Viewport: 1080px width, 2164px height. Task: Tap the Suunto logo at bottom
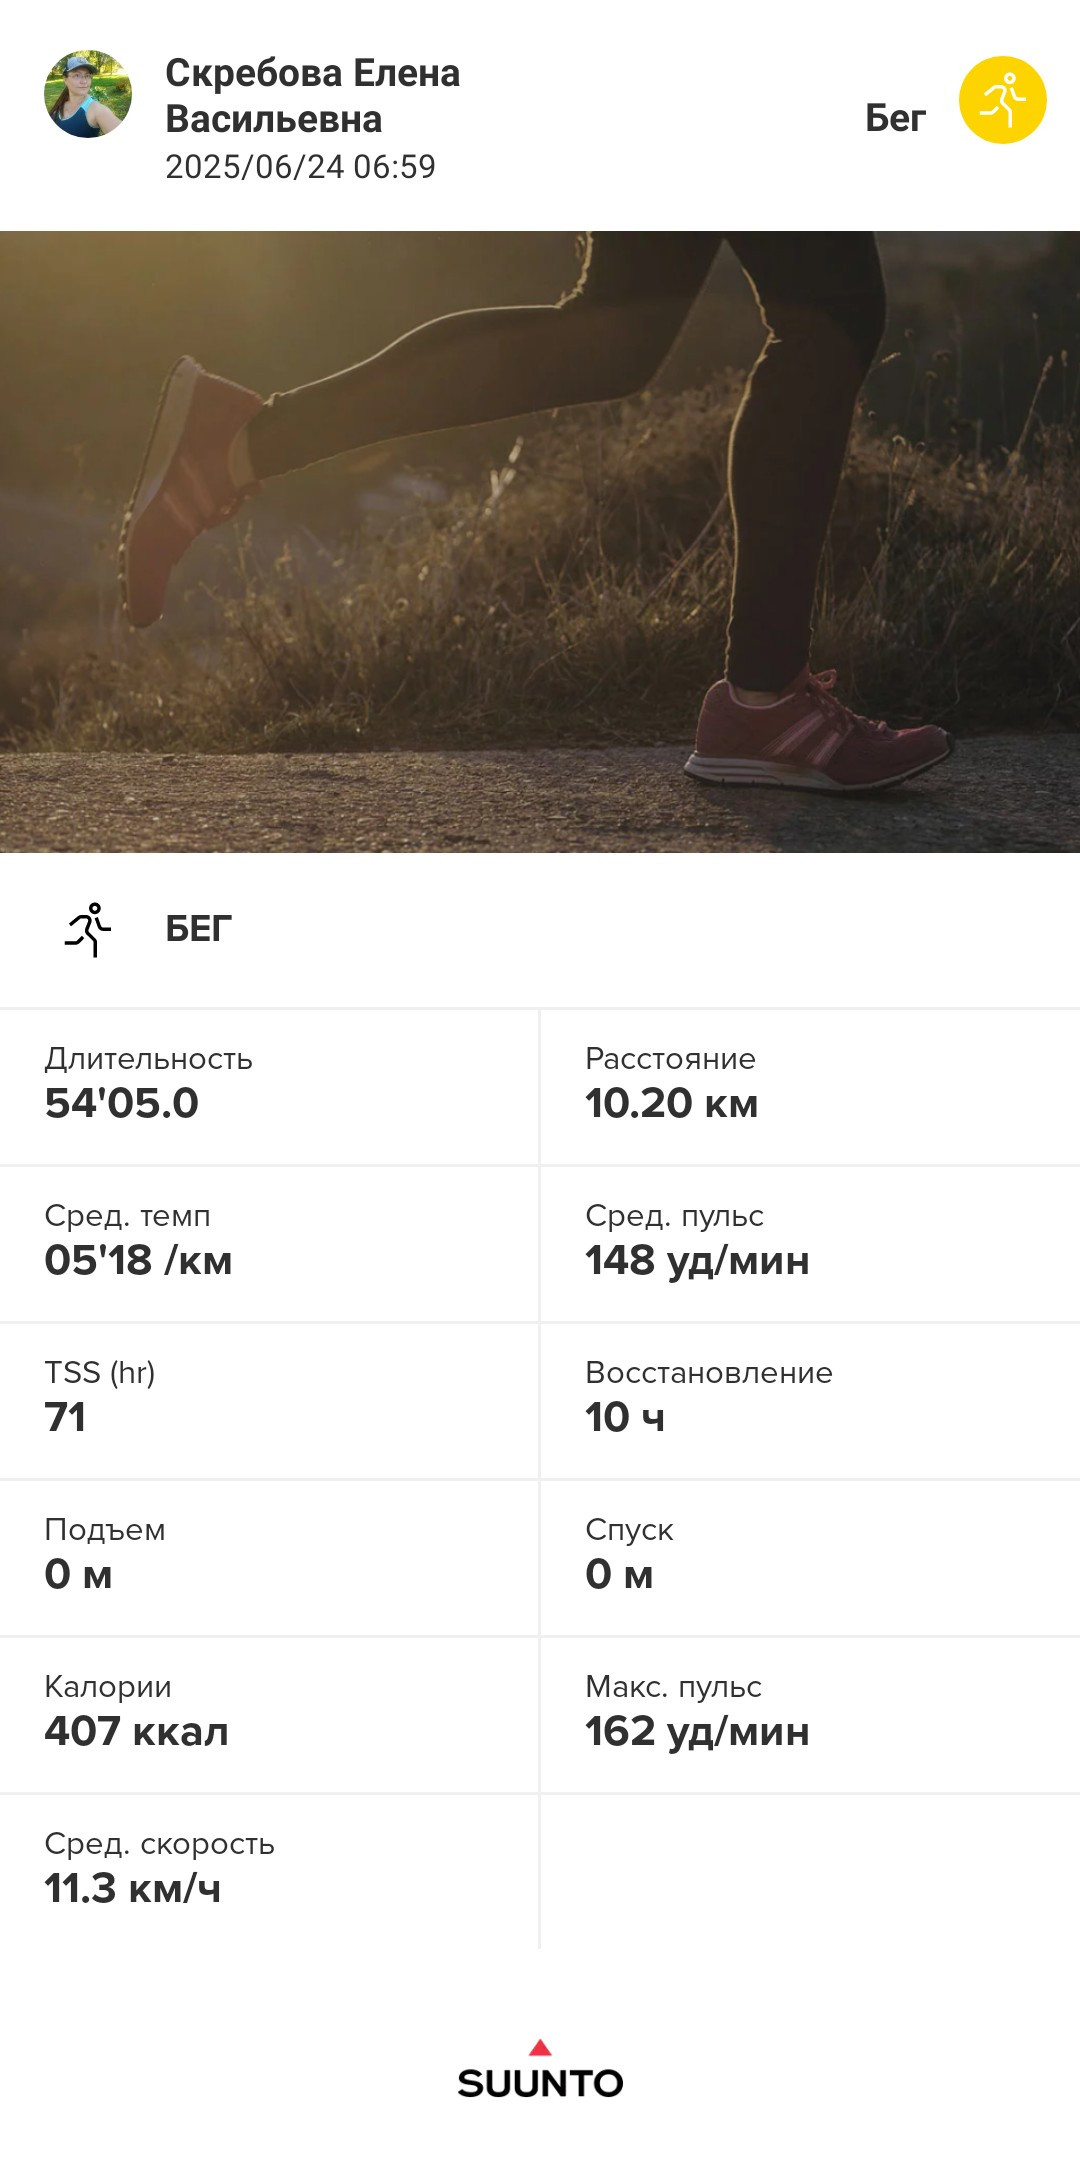[x=540, y=2070]
